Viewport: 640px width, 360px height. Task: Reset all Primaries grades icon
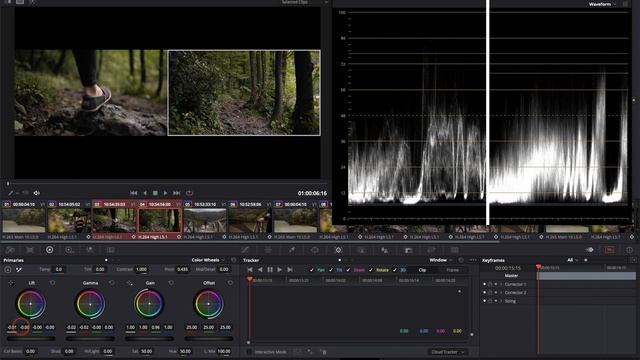coord(233,260)
